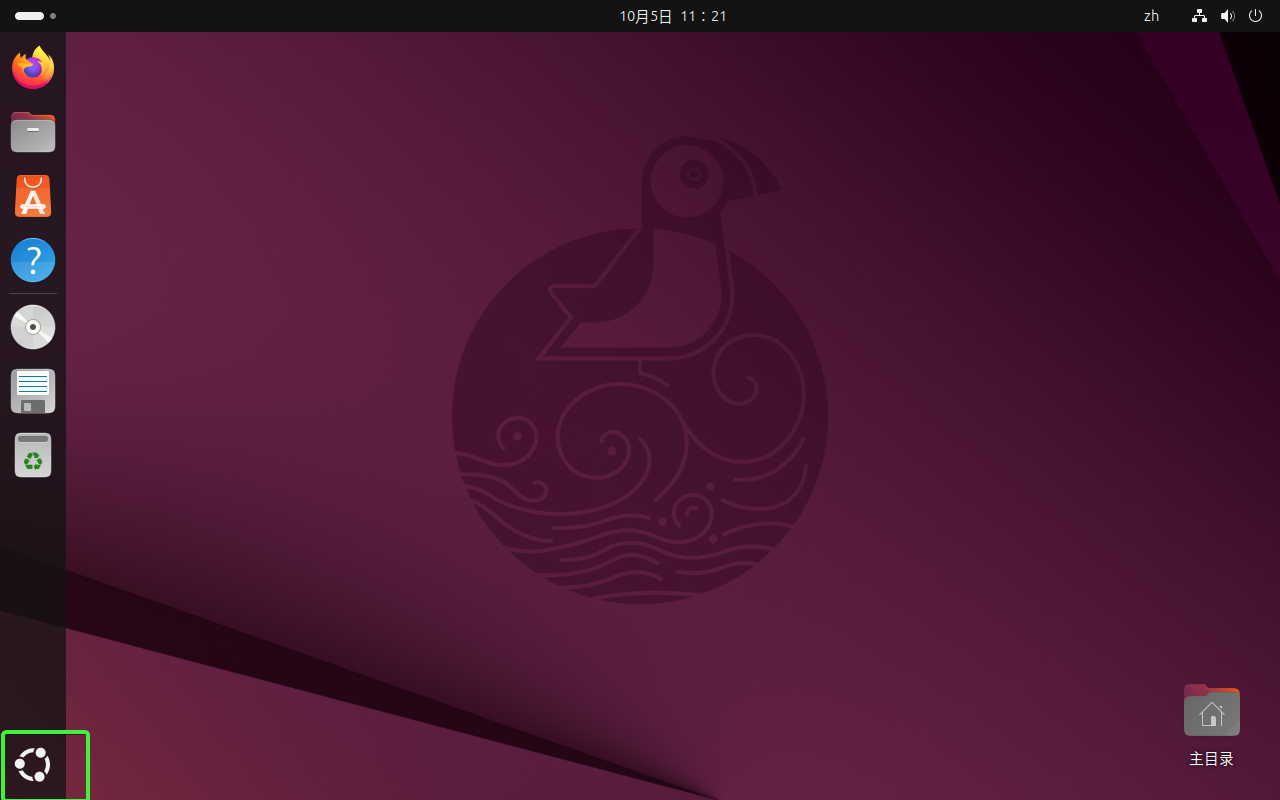Show applications via the Ubuntu logo button
This screenshot has height=800, width=1280.
coord(33,765)
